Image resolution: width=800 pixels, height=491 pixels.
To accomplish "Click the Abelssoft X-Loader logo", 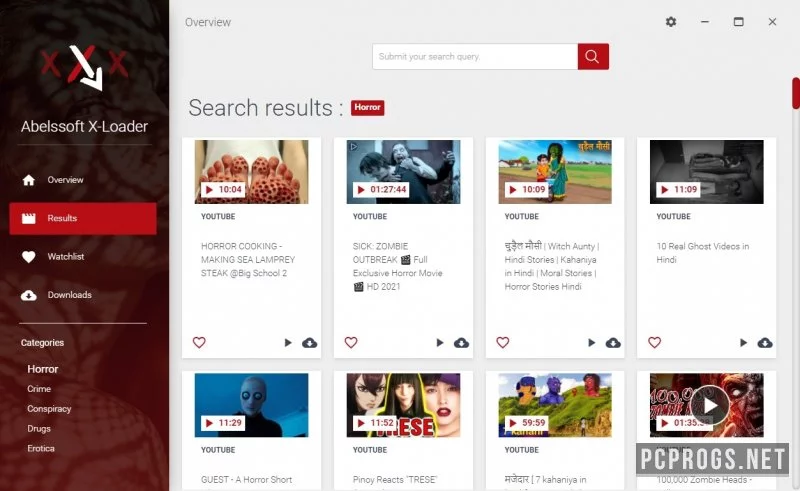I will [x=85, y=67].
